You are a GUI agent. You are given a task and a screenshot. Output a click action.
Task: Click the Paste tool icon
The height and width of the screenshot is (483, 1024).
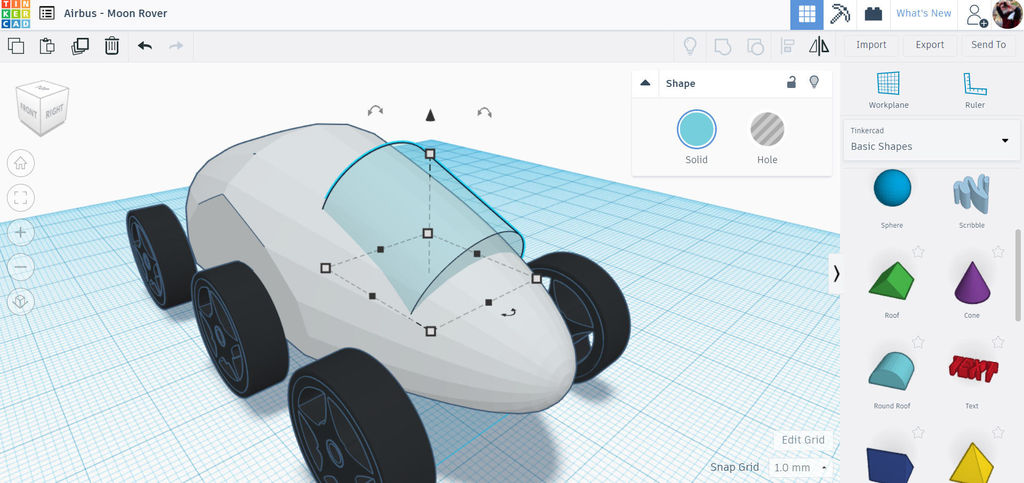(47, 46)
